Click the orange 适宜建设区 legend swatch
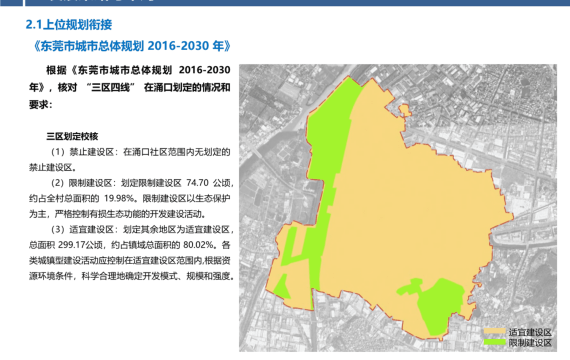Screen dimensions: 570x360 coord(494,331)
